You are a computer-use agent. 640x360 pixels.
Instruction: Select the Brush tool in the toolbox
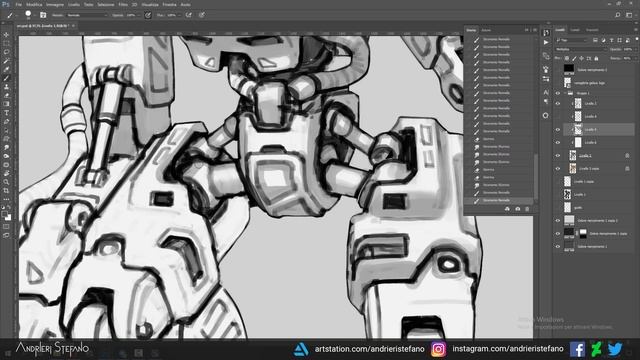(6, 78)
